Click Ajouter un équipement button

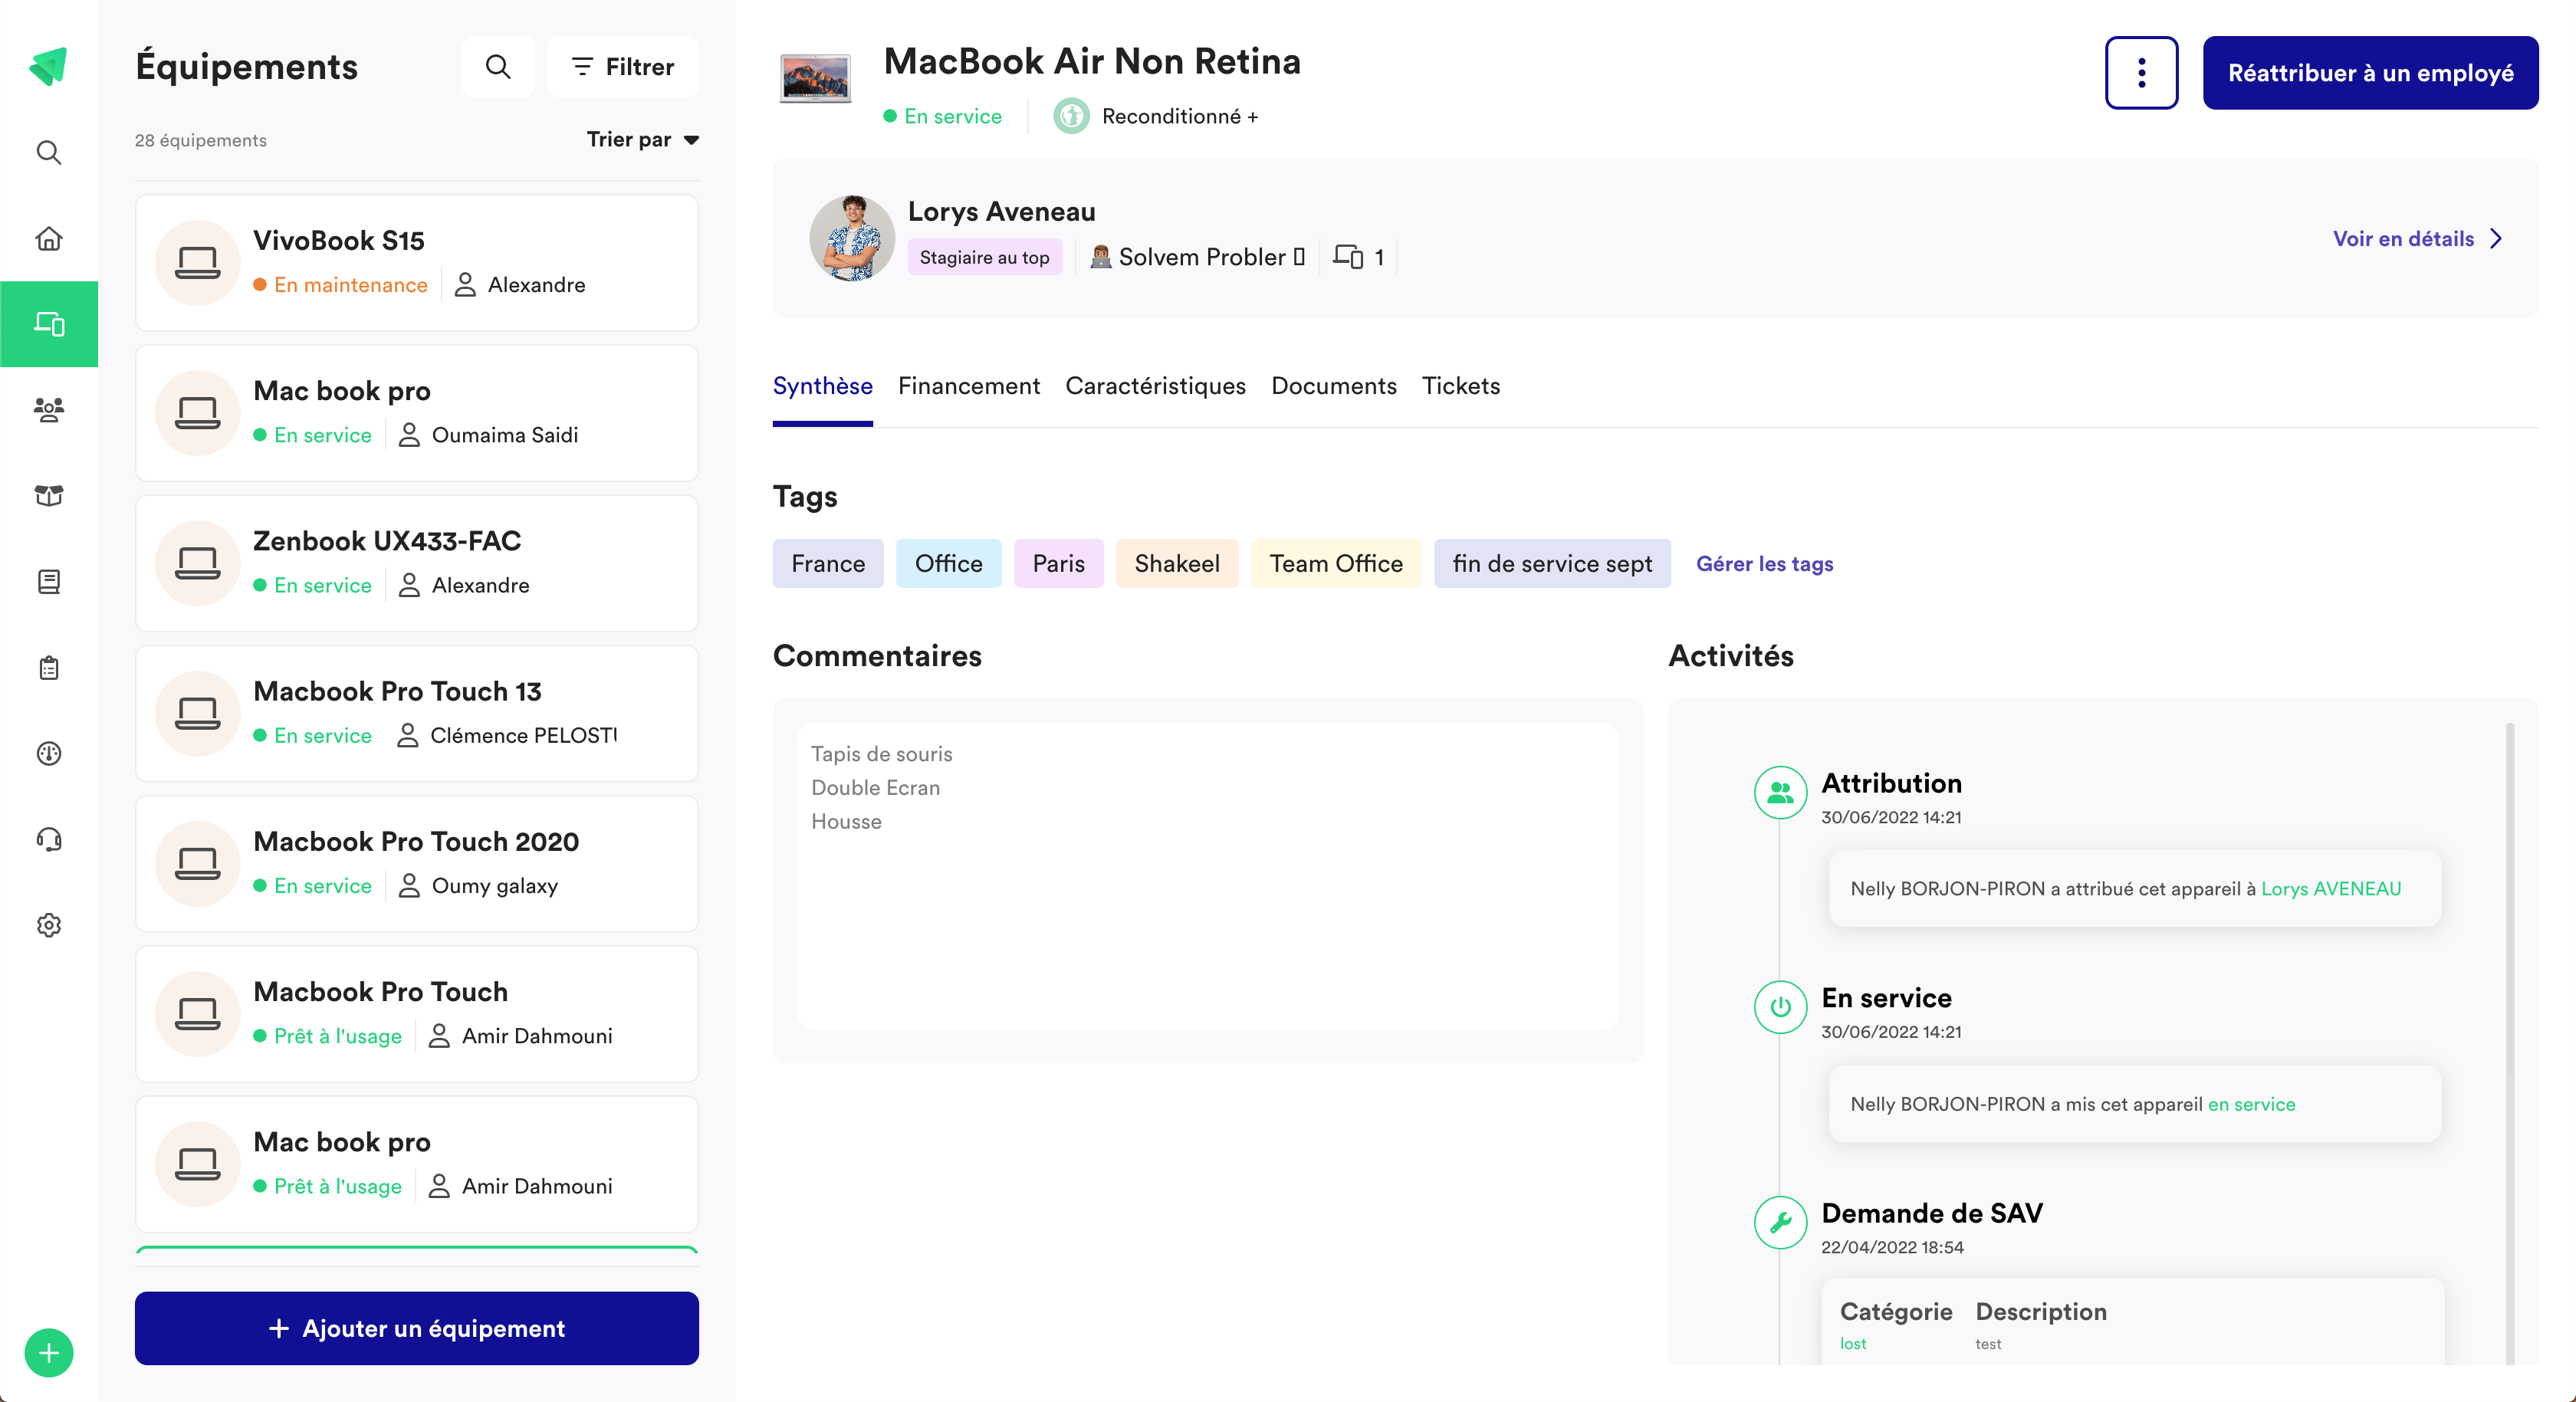[417, 1328]
